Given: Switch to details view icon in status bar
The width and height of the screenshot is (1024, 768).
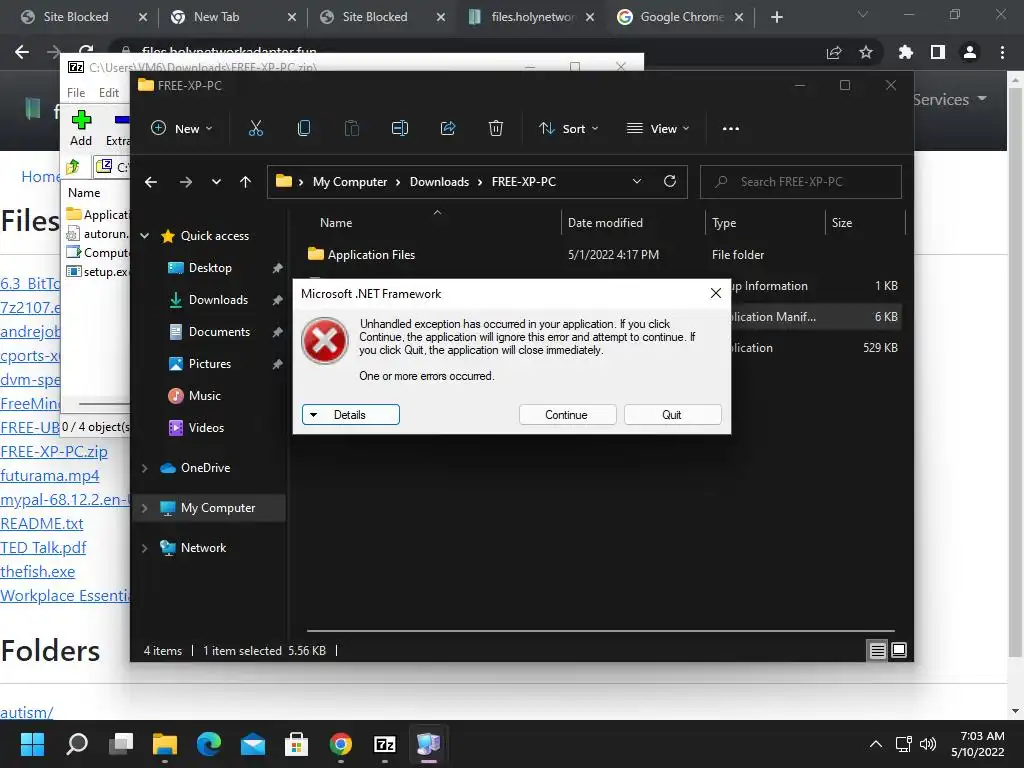Looking at the screenshot, I should click(877, 650).
